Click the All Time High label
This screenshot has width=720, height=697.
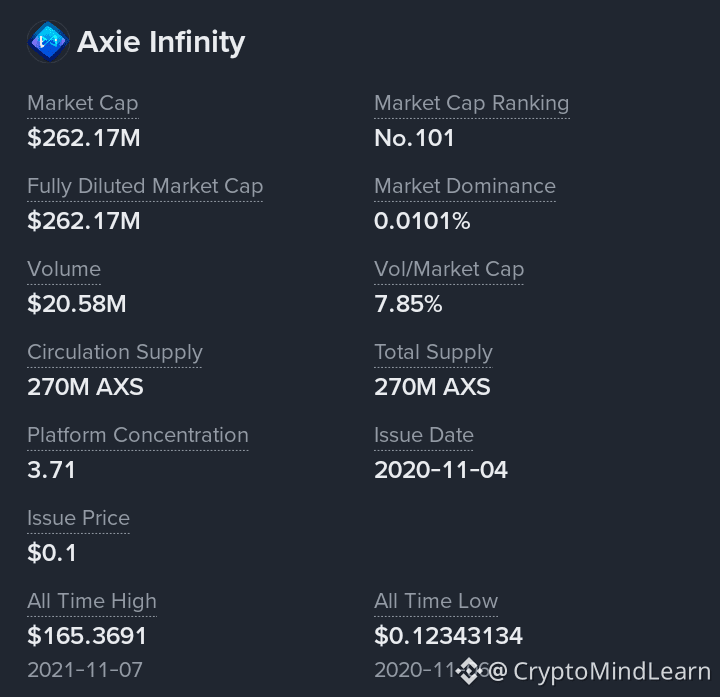(x=92, y=601)
